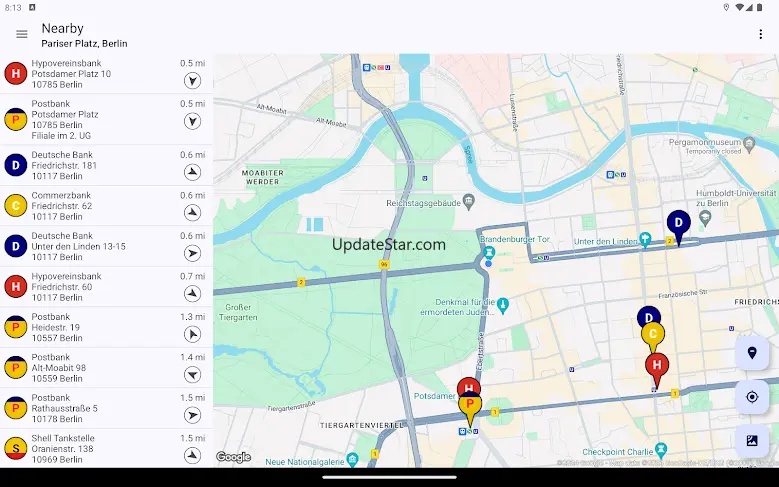Tap the direction arrow for Deutsche Bank Friedrichstr. 181
This screenshot has width=779, height=487.
[x=192, y=172]
